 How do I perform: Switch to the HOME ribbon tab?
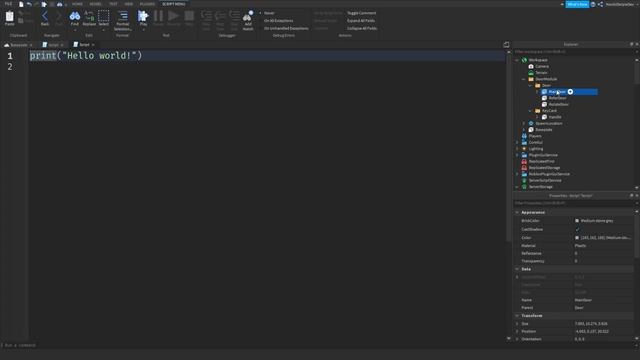[x=77, y=4]
